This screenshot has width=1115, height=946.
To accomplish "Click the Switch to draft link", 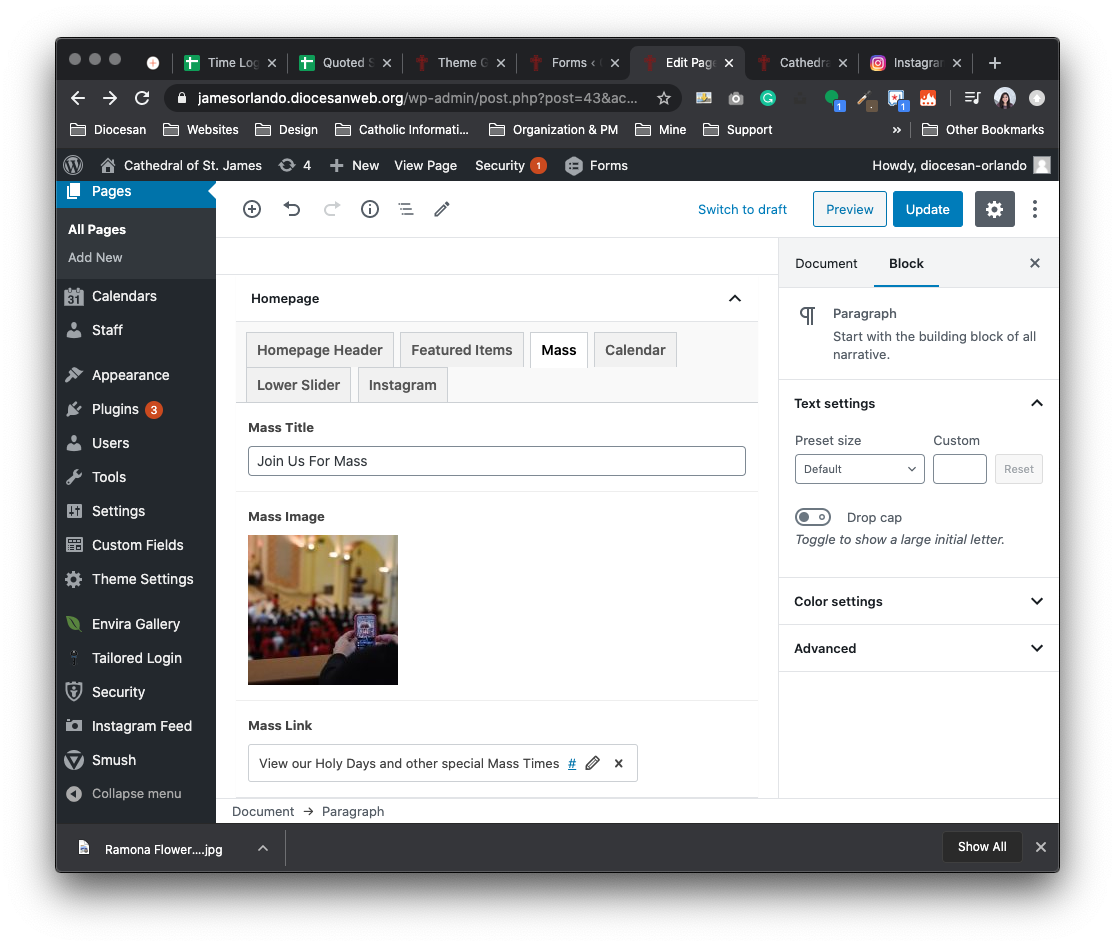I will click(x=742, y=209).
